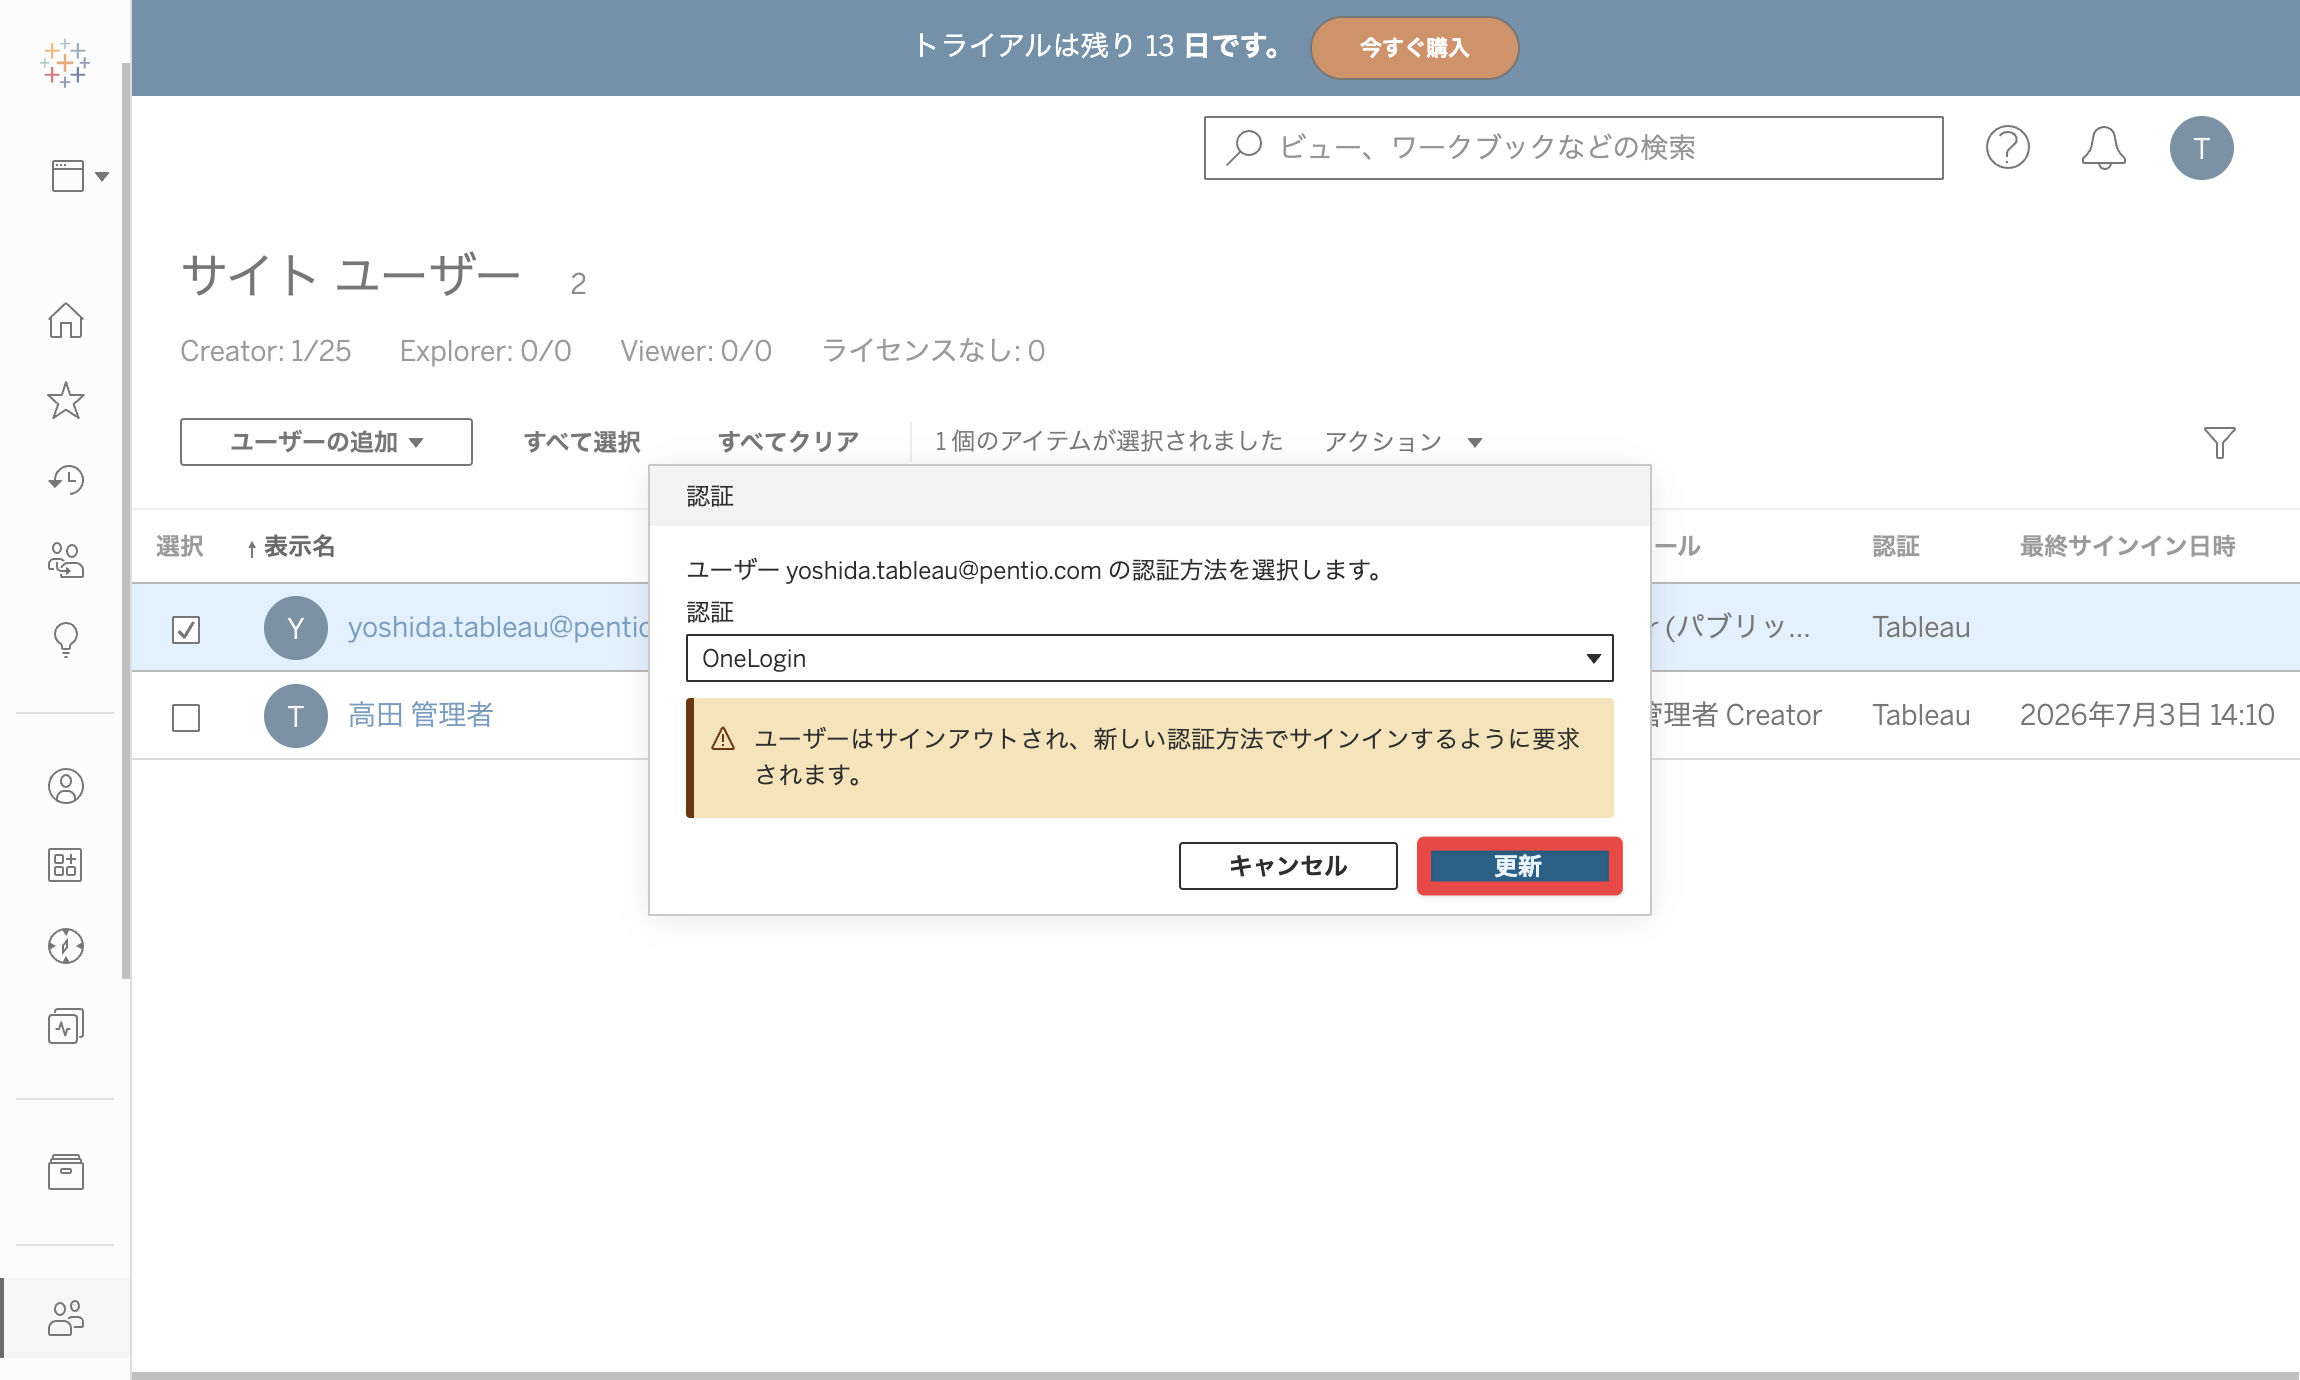Click すべてクリア
Image resolution: width=2300 pixels, height=1380 pixels.
tap(788, 442)
